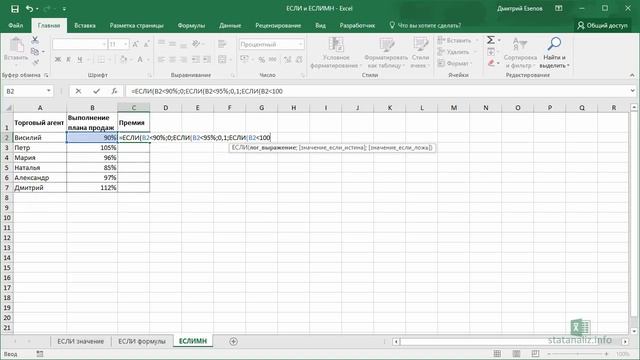Click Format Painter brush icon
The width and height of the screenshot is (640, 360).
click(35, 62)
